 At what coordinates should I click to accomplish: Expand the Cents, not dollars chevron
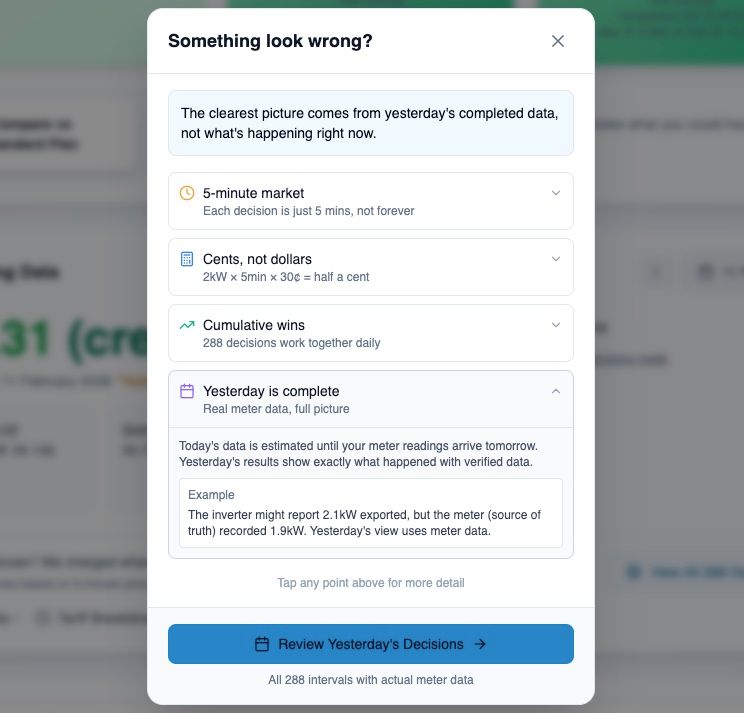pos(556,259)
